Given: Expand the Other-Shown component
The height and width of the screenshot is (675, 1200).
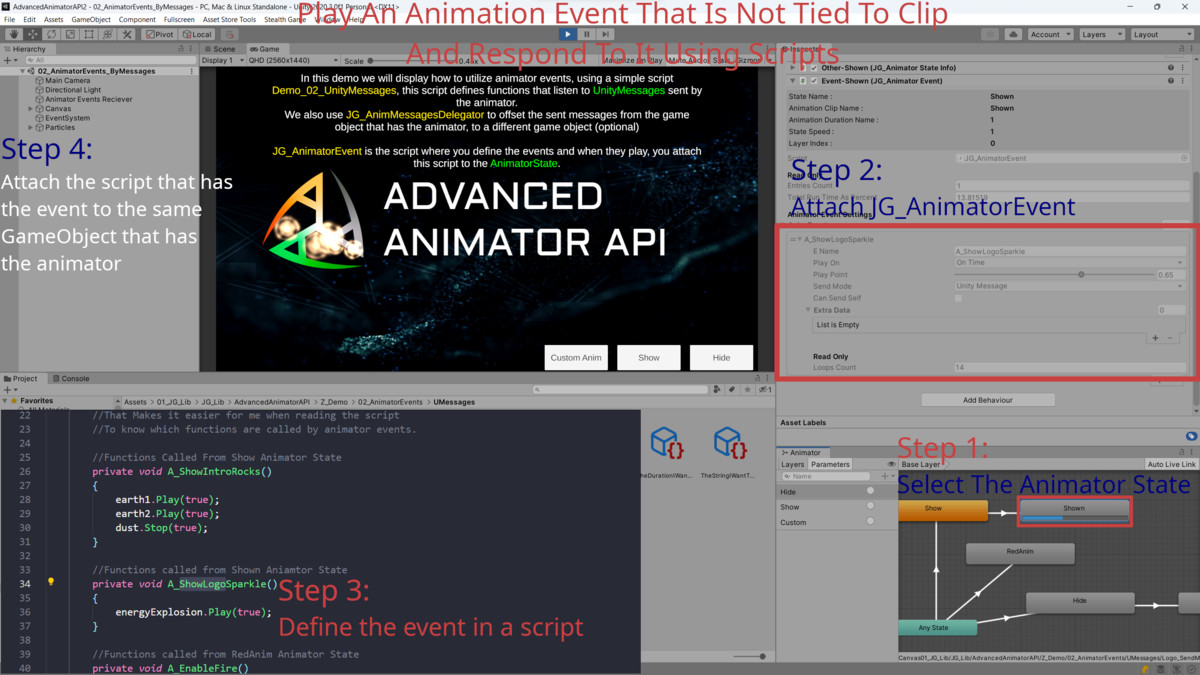Looking at the screenshot, I should pyautogui.click(x=793, y=68).
